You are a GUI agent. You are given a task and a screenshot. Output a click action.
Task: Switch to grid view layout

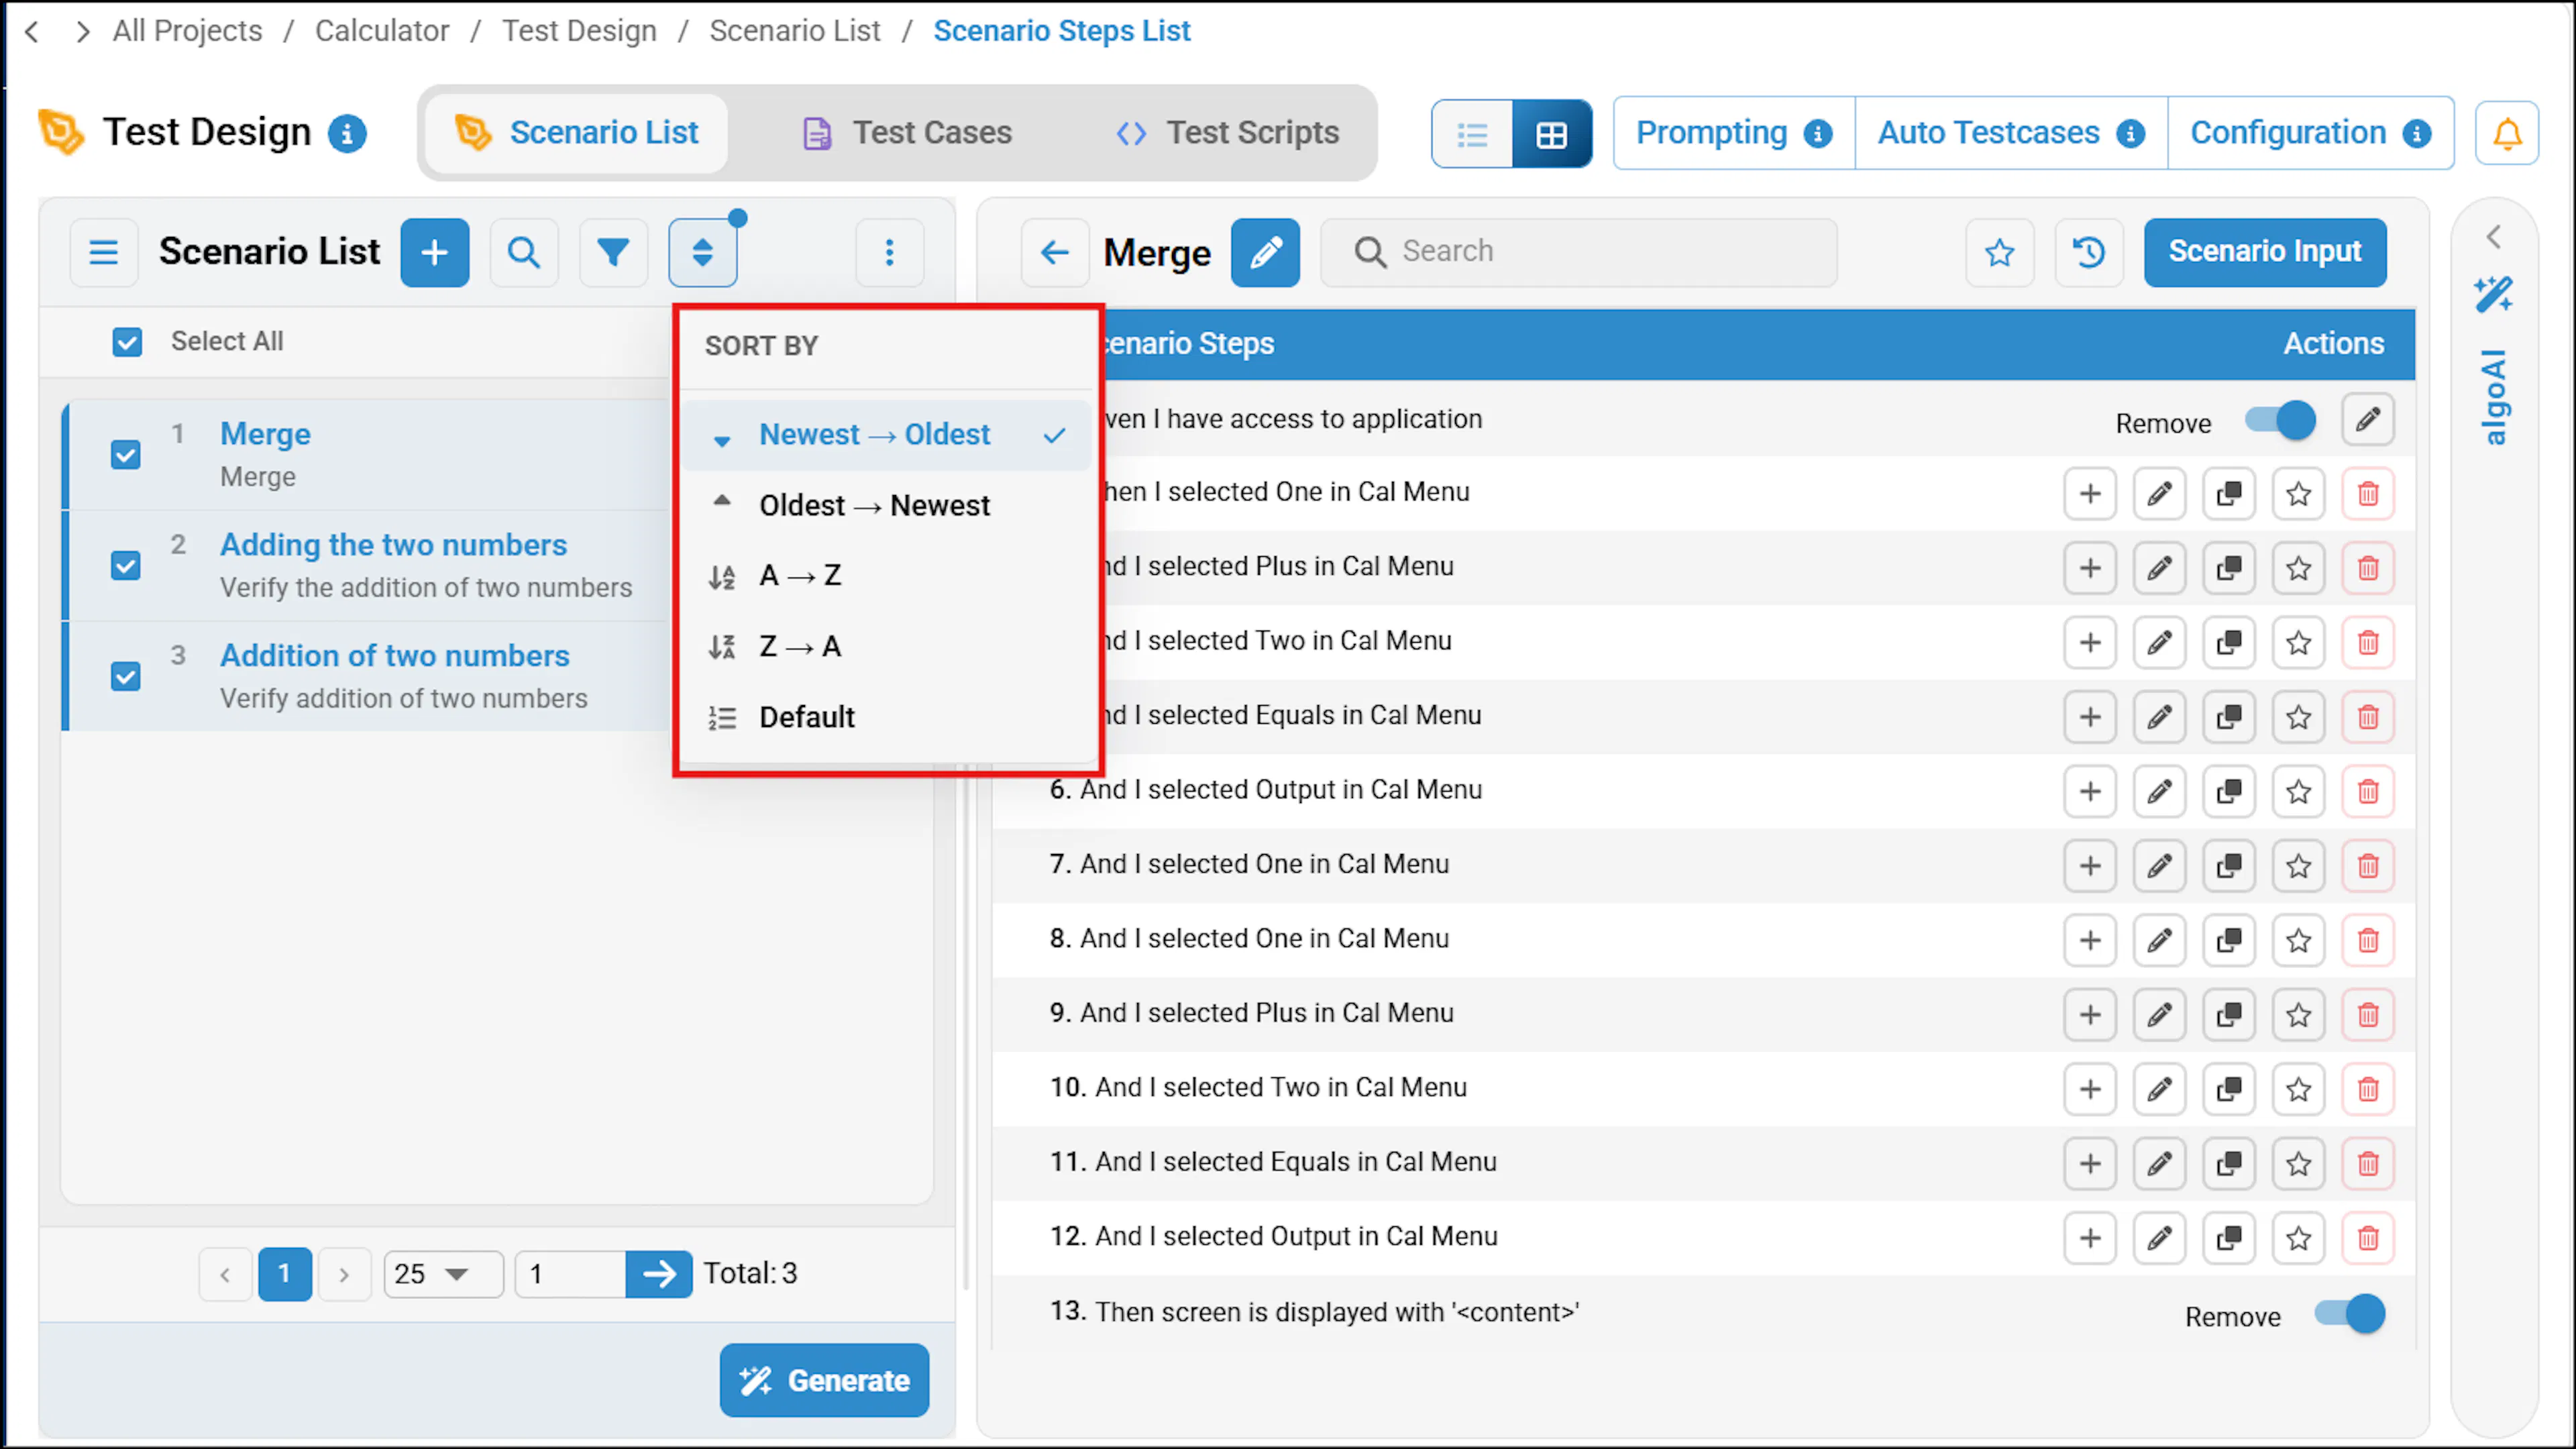(x=1551, y=133)
